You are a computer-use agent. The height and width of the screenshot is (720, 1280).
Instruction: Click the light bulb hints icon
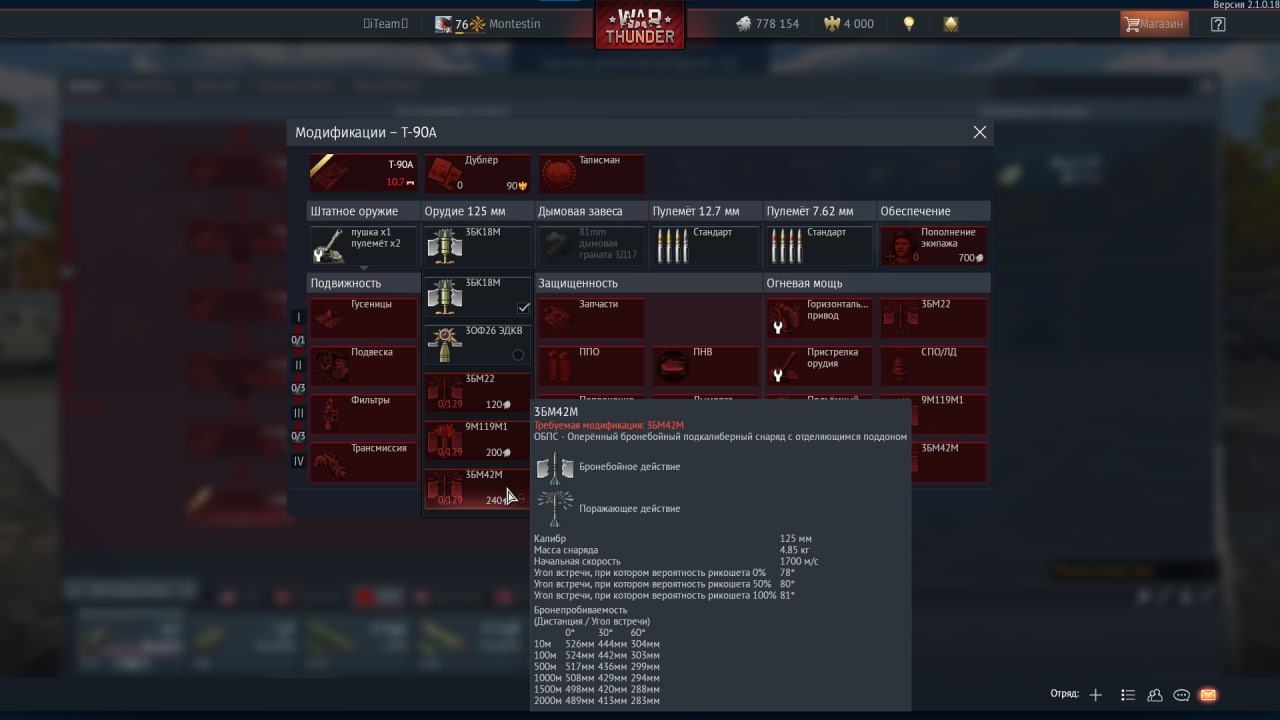[909, 24]
